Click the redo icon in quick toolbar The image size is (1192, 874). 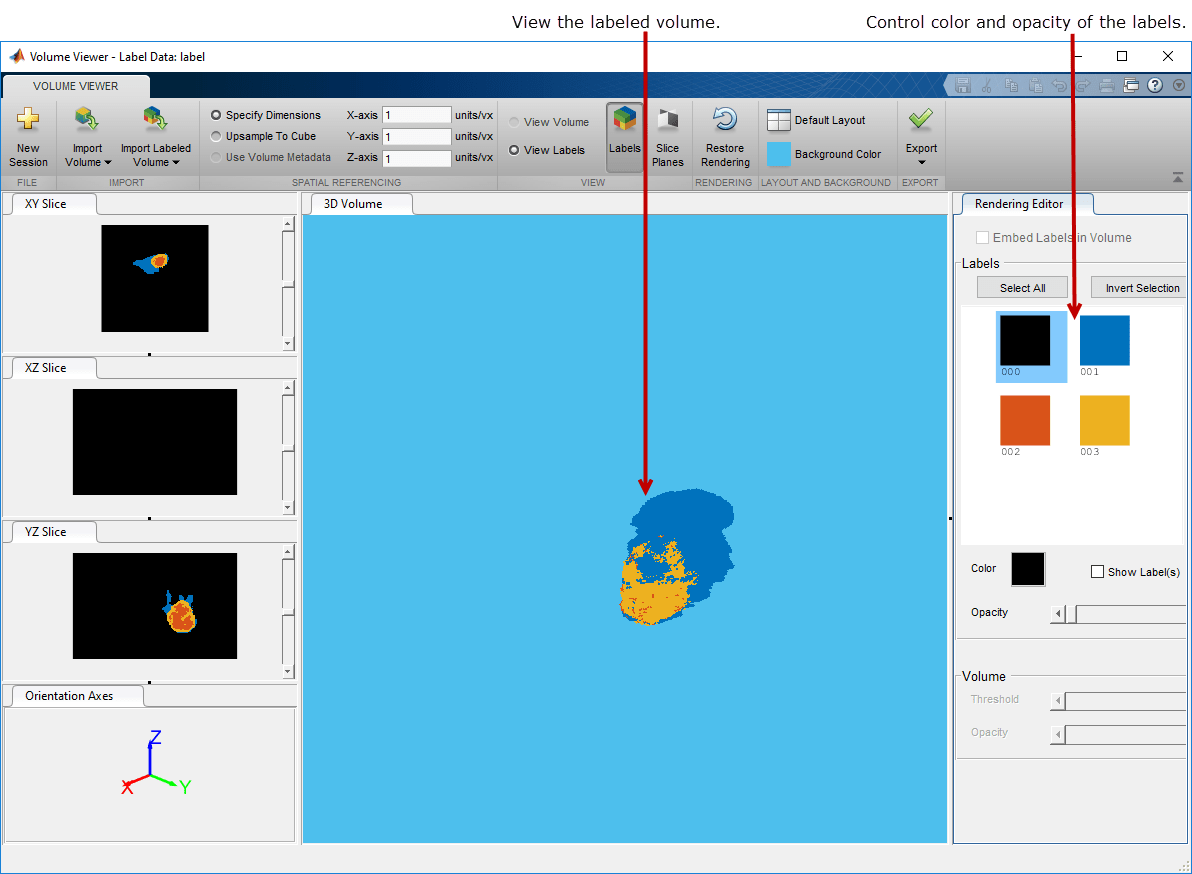[x=1083, y=85]
